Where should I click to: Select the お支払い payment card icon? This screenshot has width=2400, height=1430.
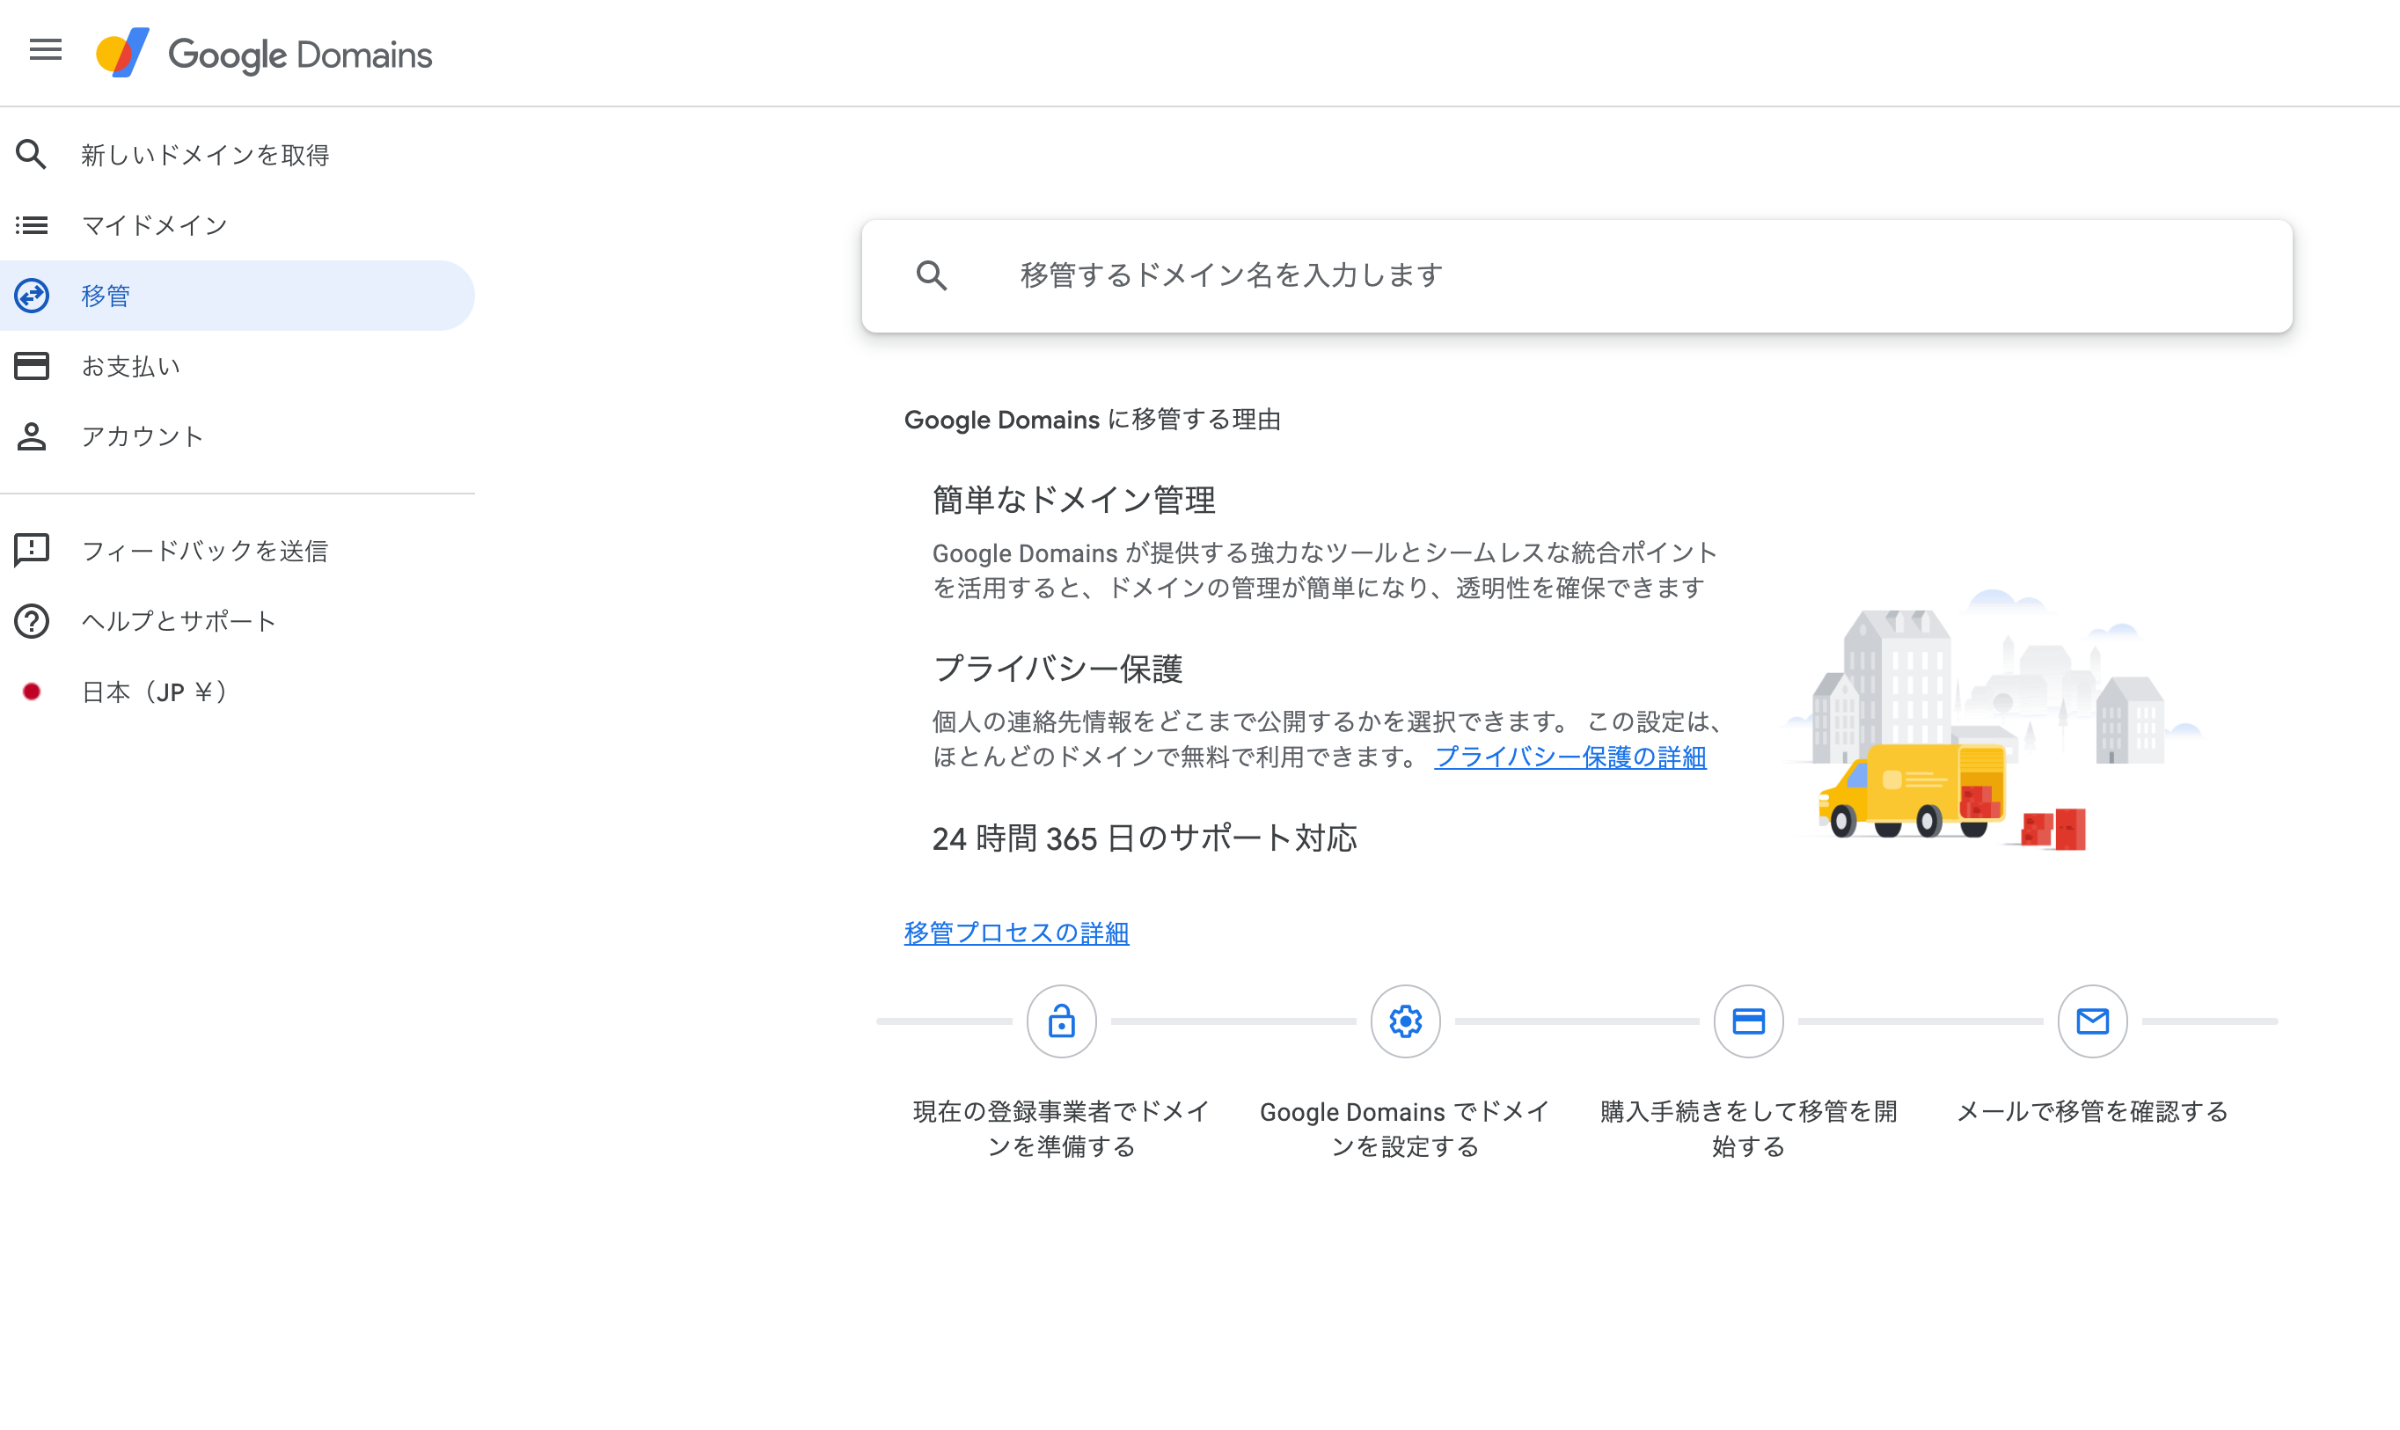(31, 365)
